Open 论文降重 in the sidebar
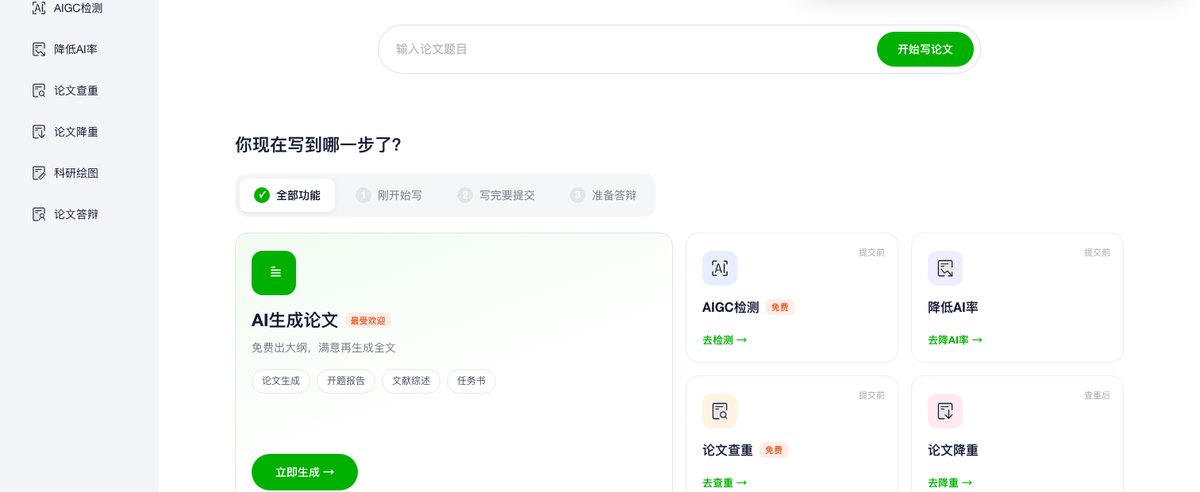Screen dimensions: 1200x492 pyautogui.click(x=78, y=131)
